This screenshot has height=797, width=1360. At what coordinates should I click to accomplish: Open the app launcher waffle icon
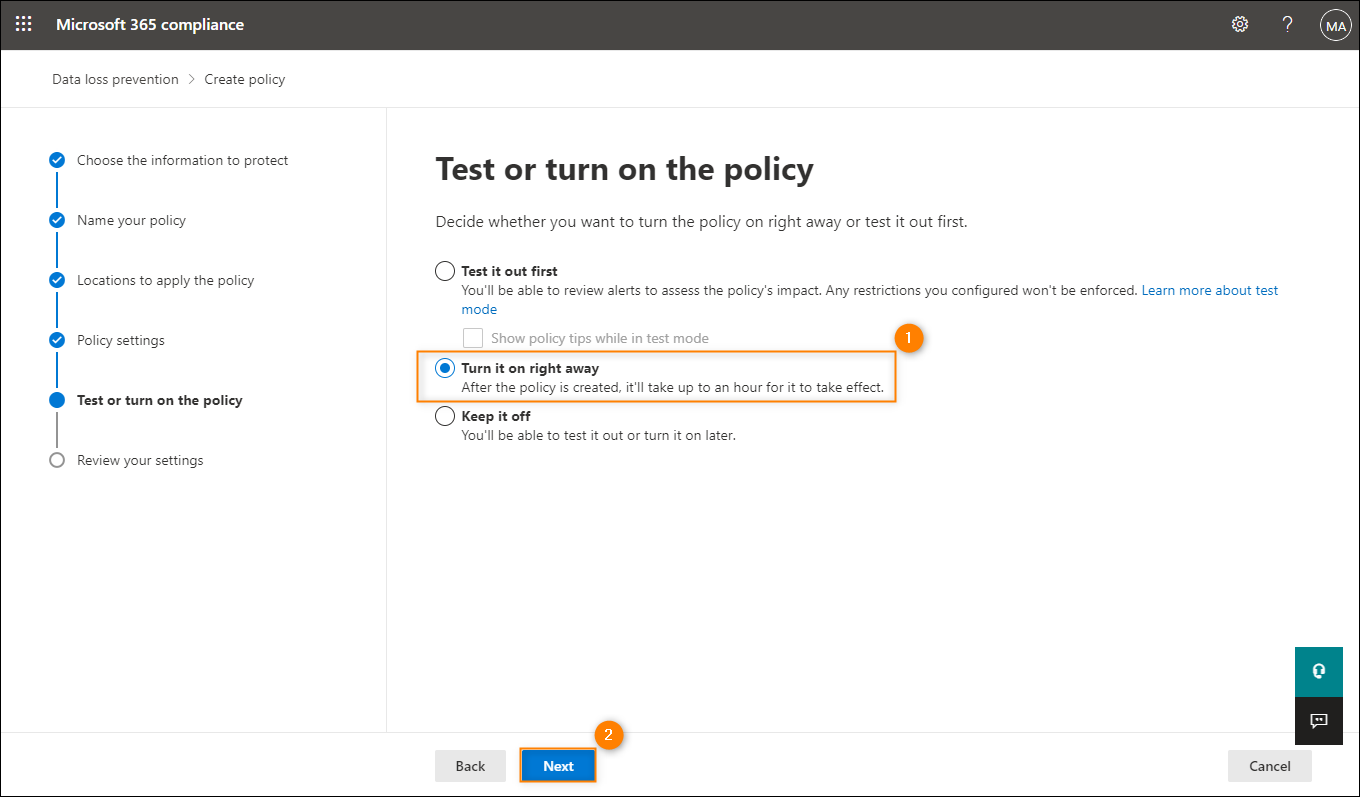click(24, 24)
